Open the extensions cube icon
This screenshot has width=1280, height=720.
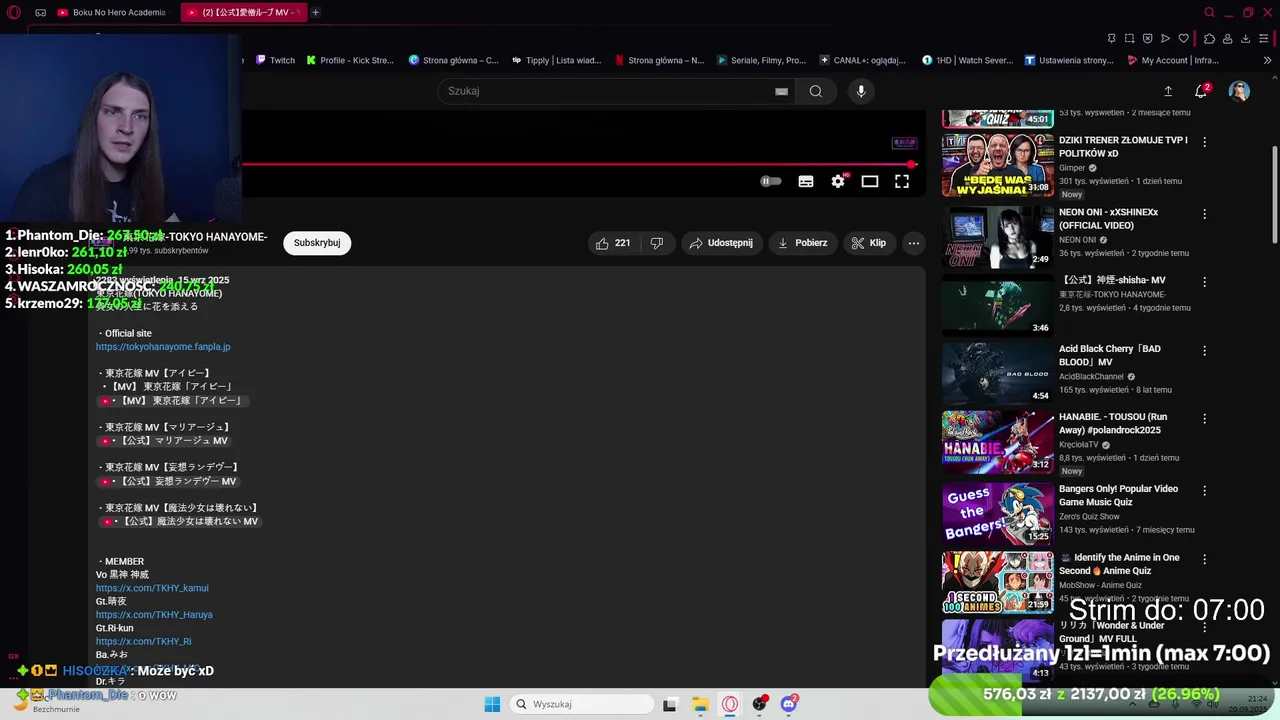[1209, 39]
